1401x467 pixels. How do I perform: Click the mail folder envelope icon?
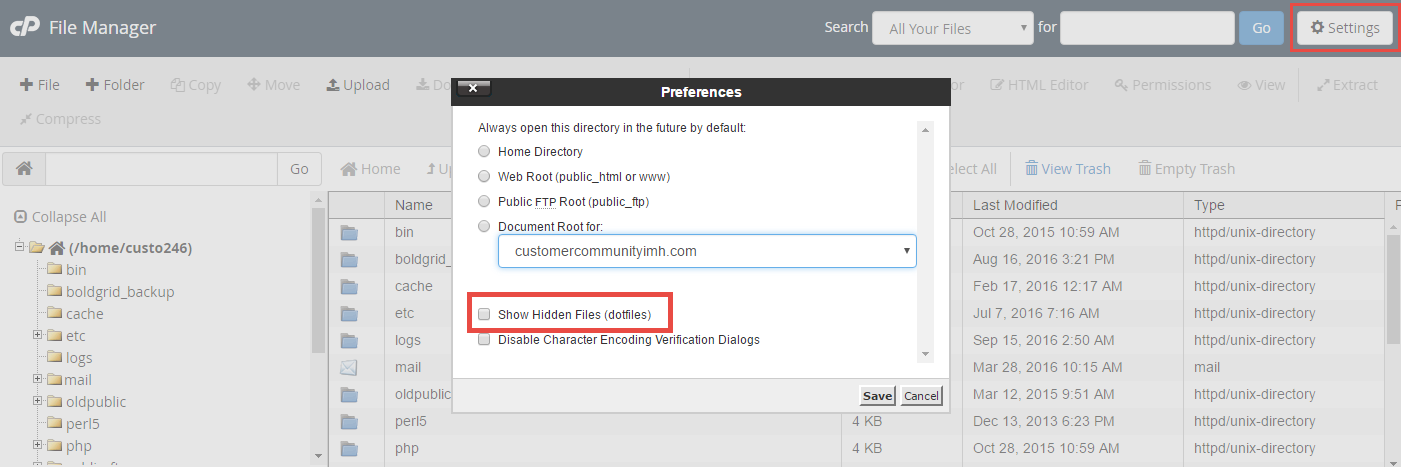tap(349, 367)
